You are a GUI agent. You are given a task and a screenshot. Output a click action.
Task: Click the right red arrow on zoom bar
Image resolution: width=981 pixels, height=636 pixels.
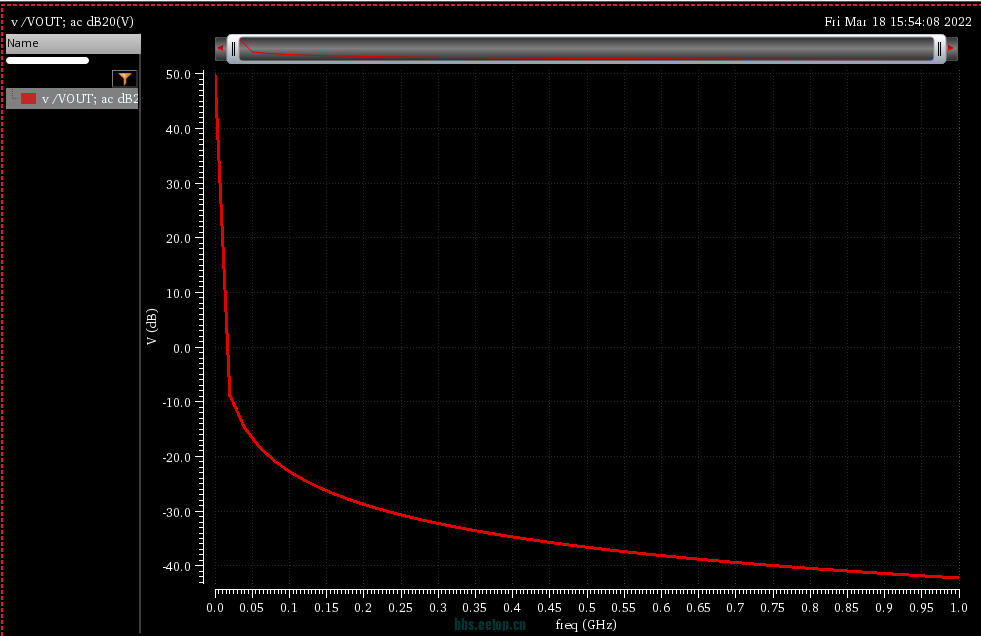pos(951,48)
